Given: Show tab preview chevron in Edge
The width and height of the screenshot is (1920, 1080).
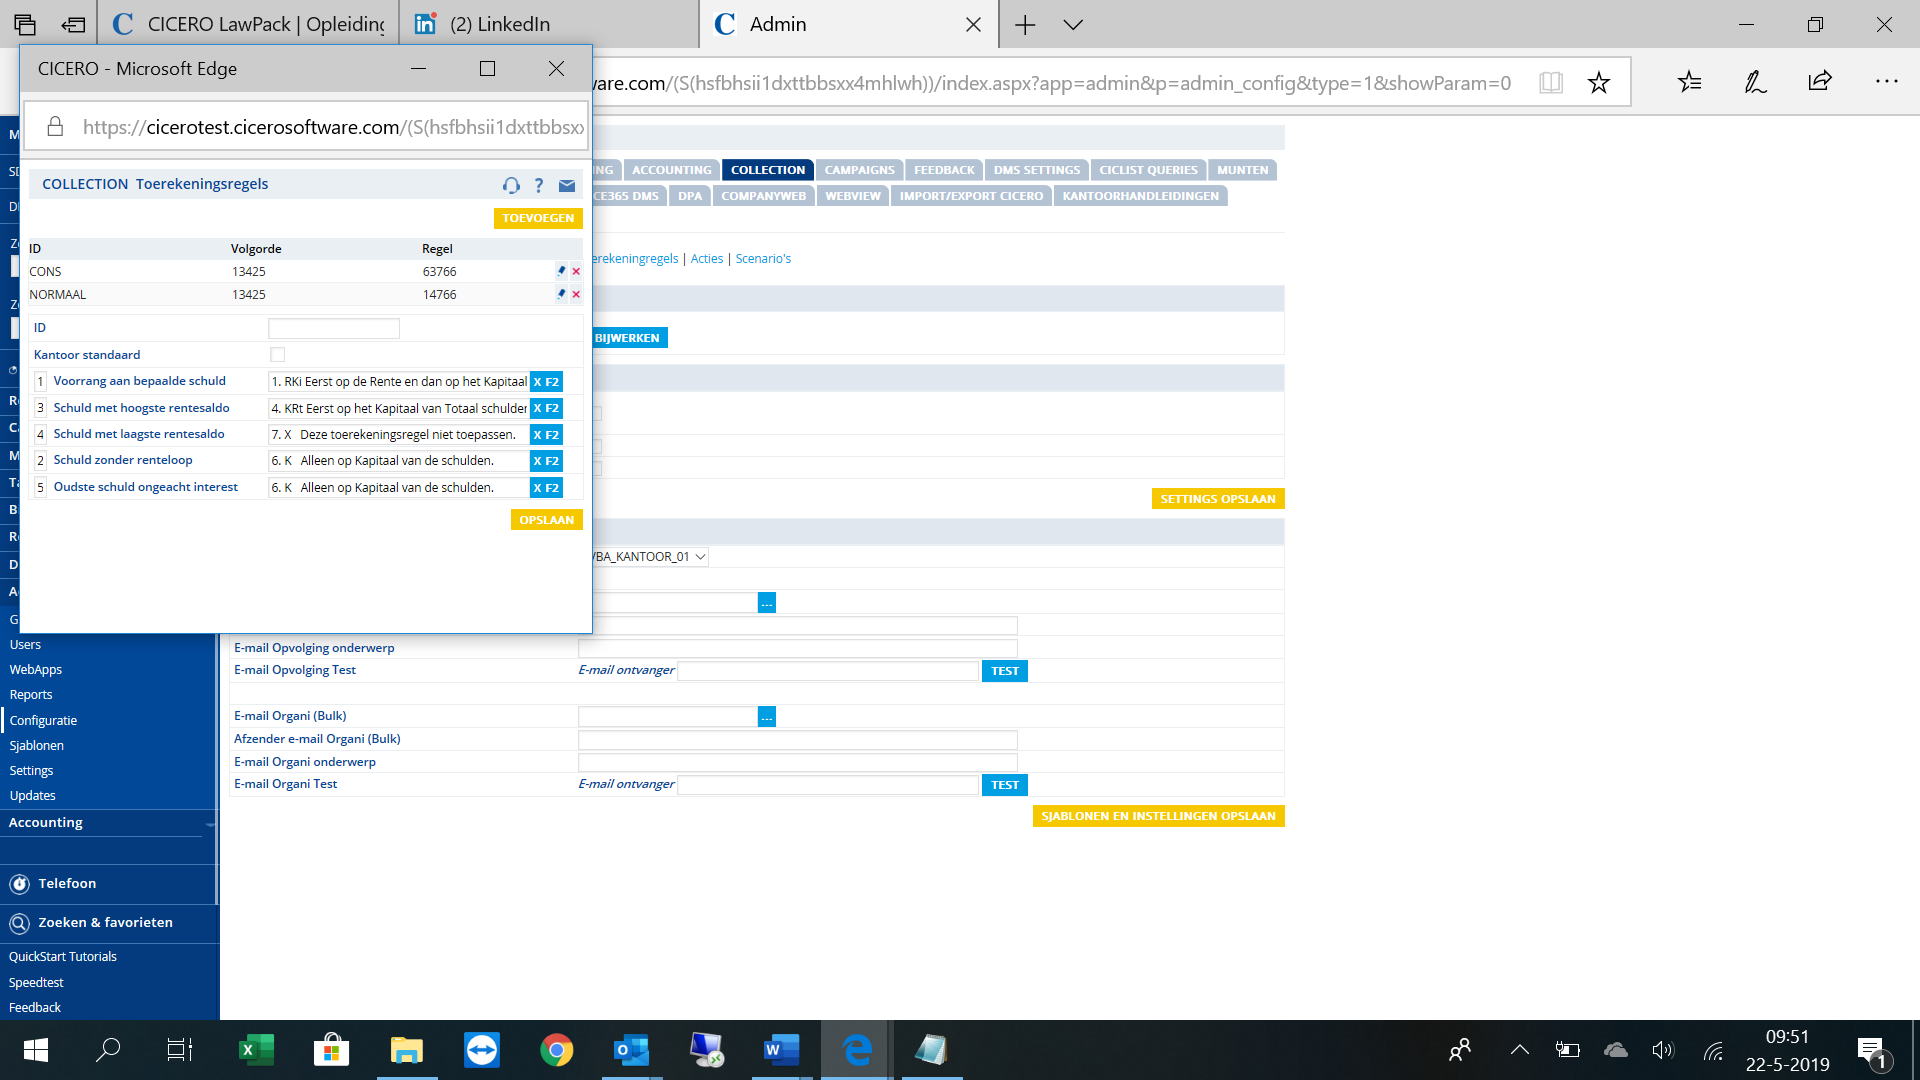Looking at the screenshot, I should 1073,24.
